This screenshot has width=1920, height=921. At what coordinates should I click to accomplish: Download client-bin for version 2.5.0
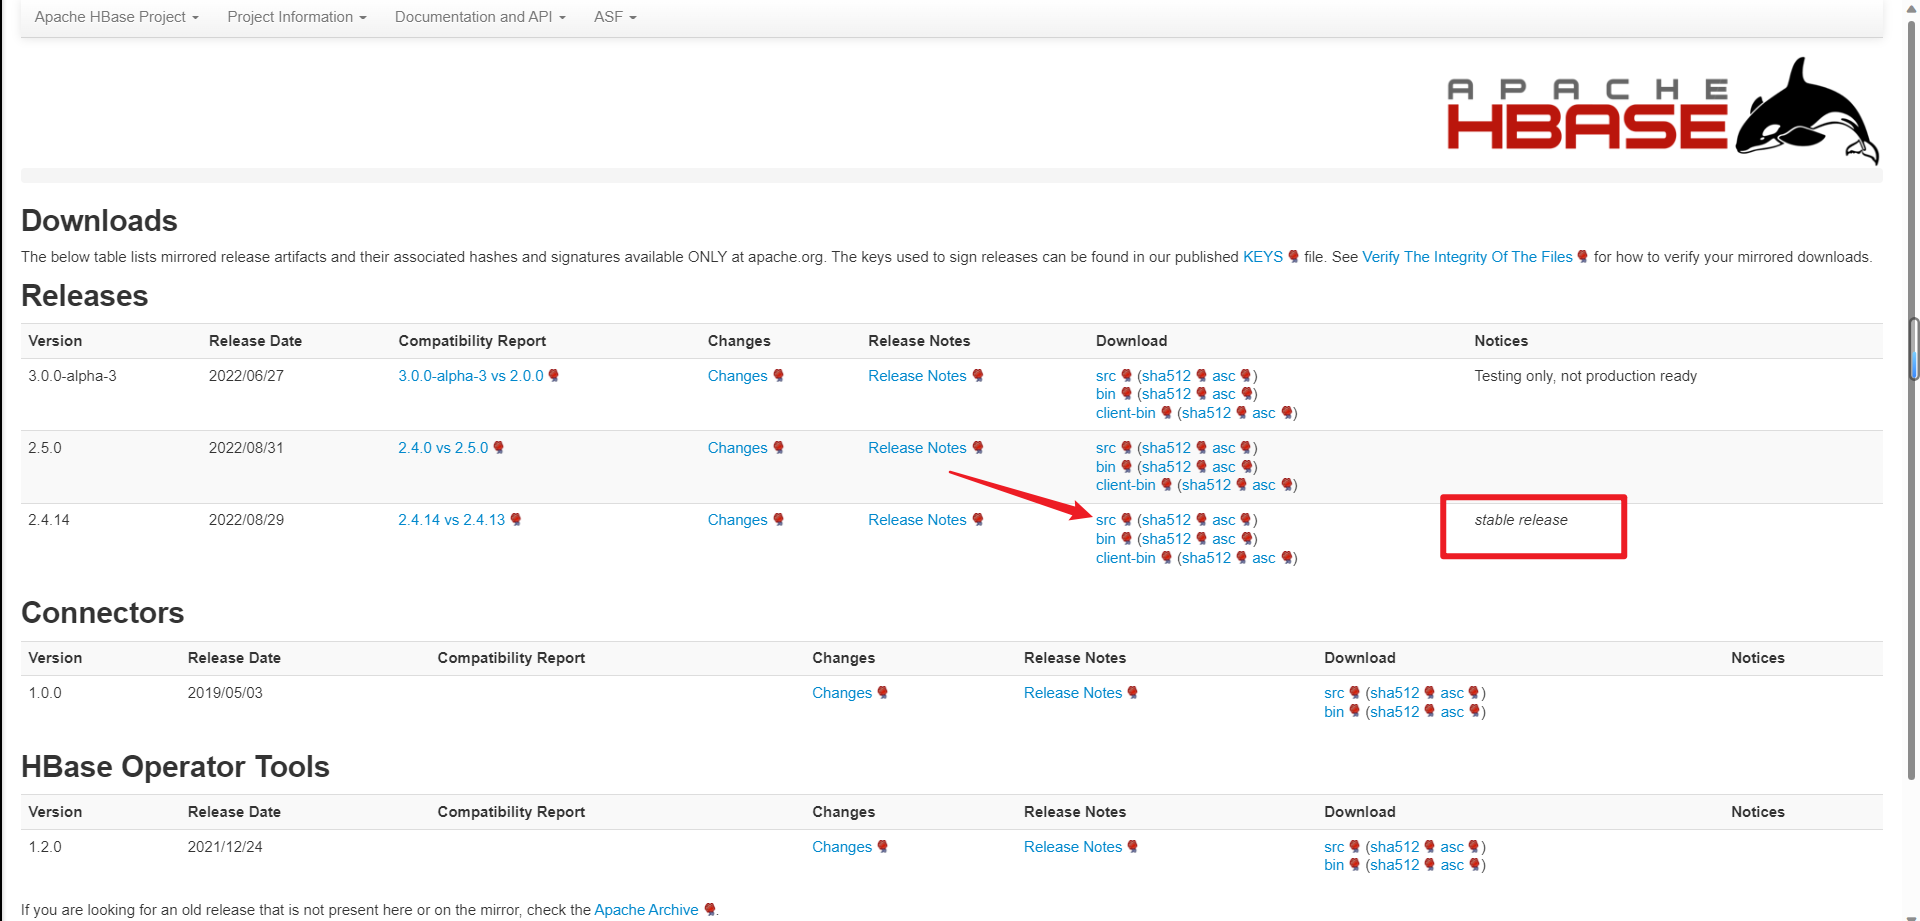click(x=1125, y=485)
